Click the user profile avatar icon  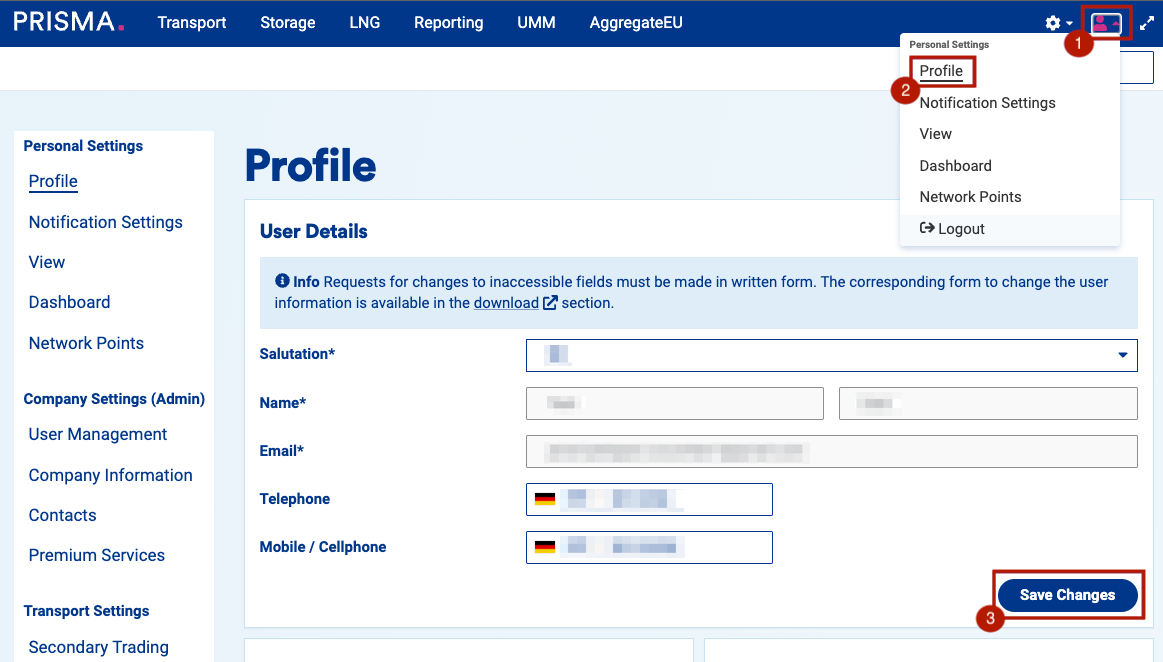1104,23
